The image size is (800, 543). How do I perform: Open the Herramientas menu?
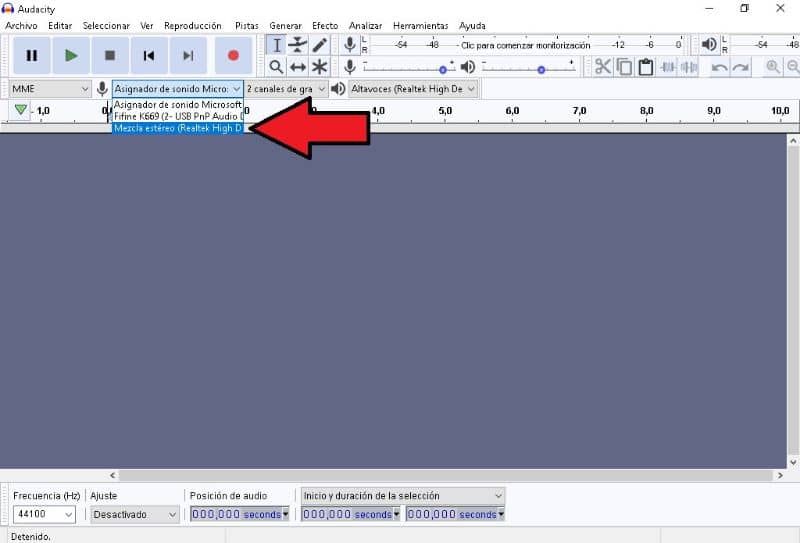pyautogui.click(x=420, y=26)
